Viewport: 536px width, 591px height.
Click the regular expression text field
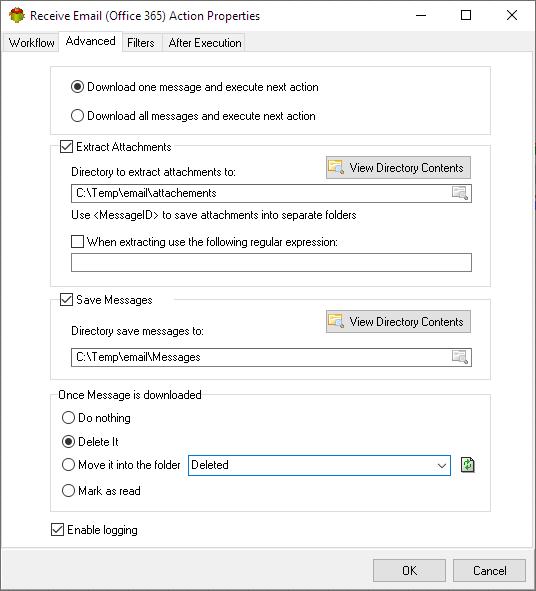271,262
